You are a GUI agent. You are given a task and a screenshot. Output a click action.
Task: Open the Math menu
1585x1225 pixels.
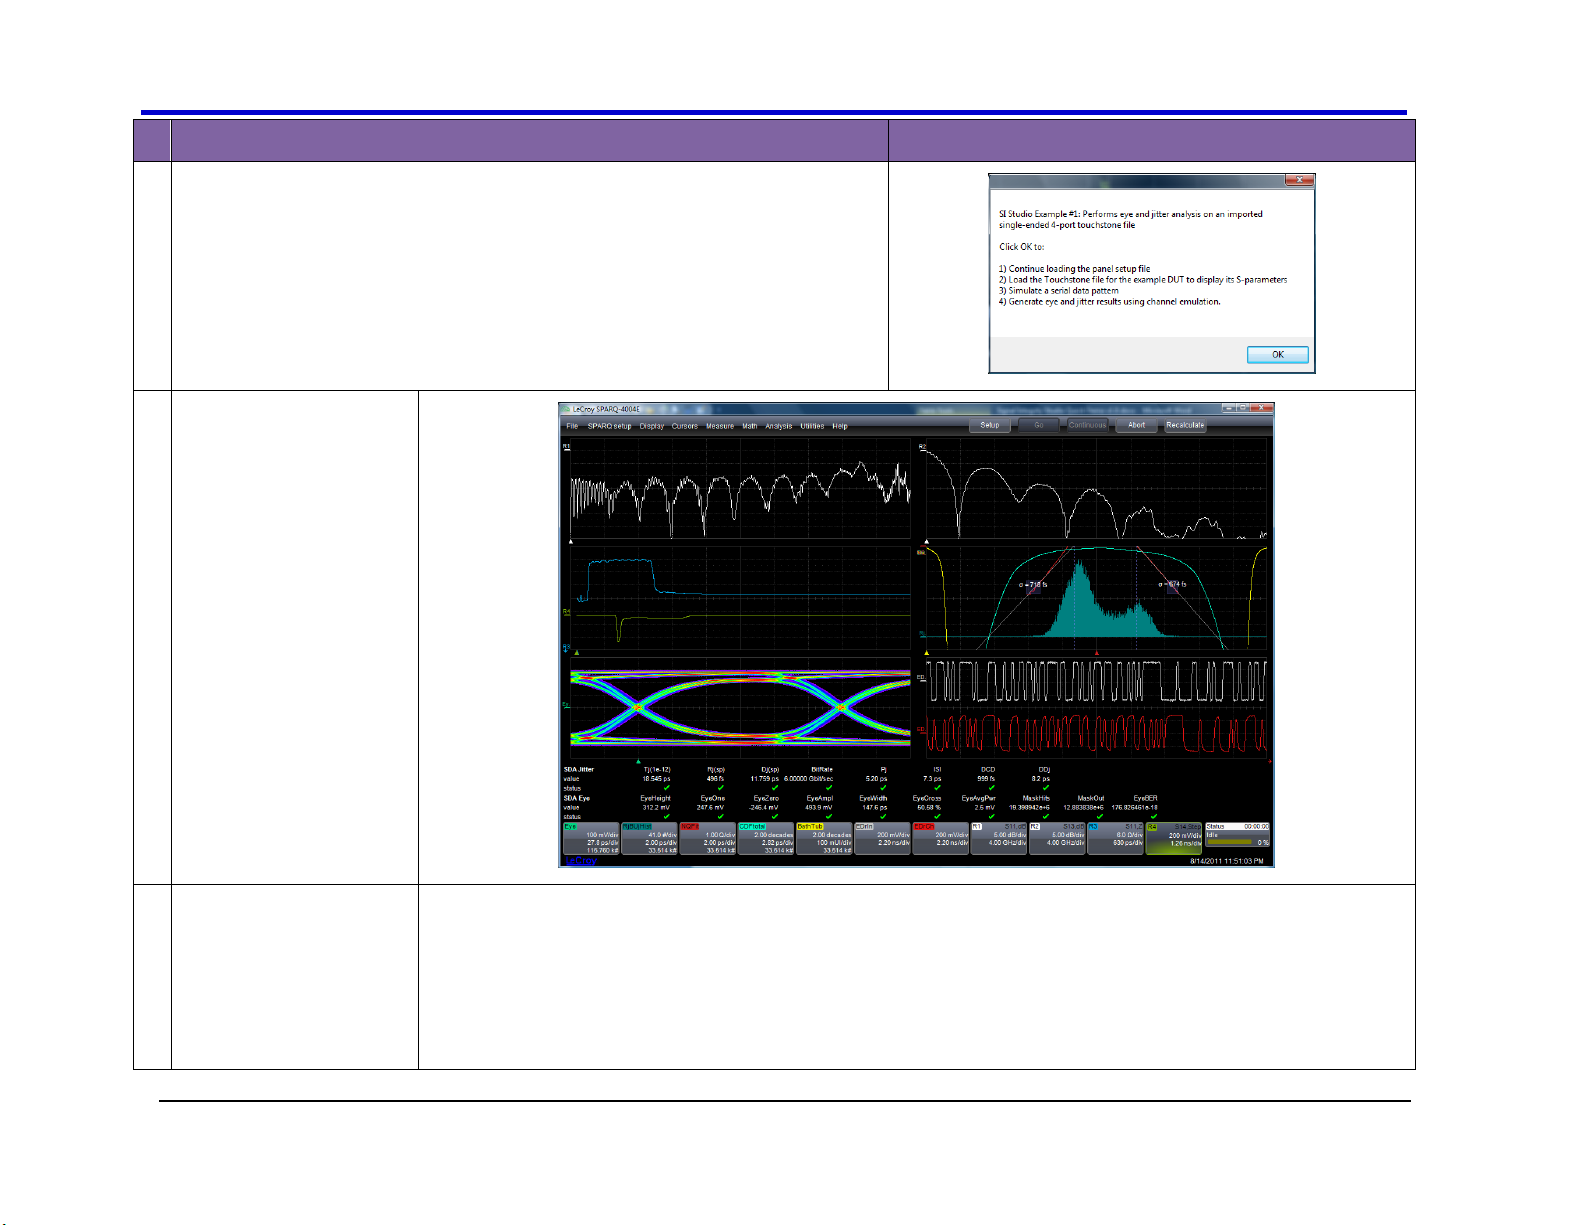click(750, 426)
